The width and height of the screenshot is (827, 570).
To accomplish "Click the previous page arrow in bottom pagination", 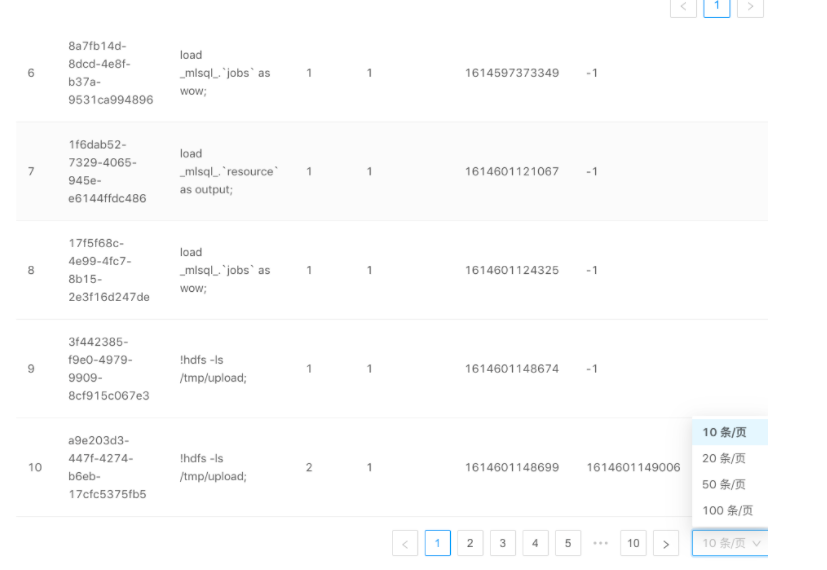I will (405, 543).
